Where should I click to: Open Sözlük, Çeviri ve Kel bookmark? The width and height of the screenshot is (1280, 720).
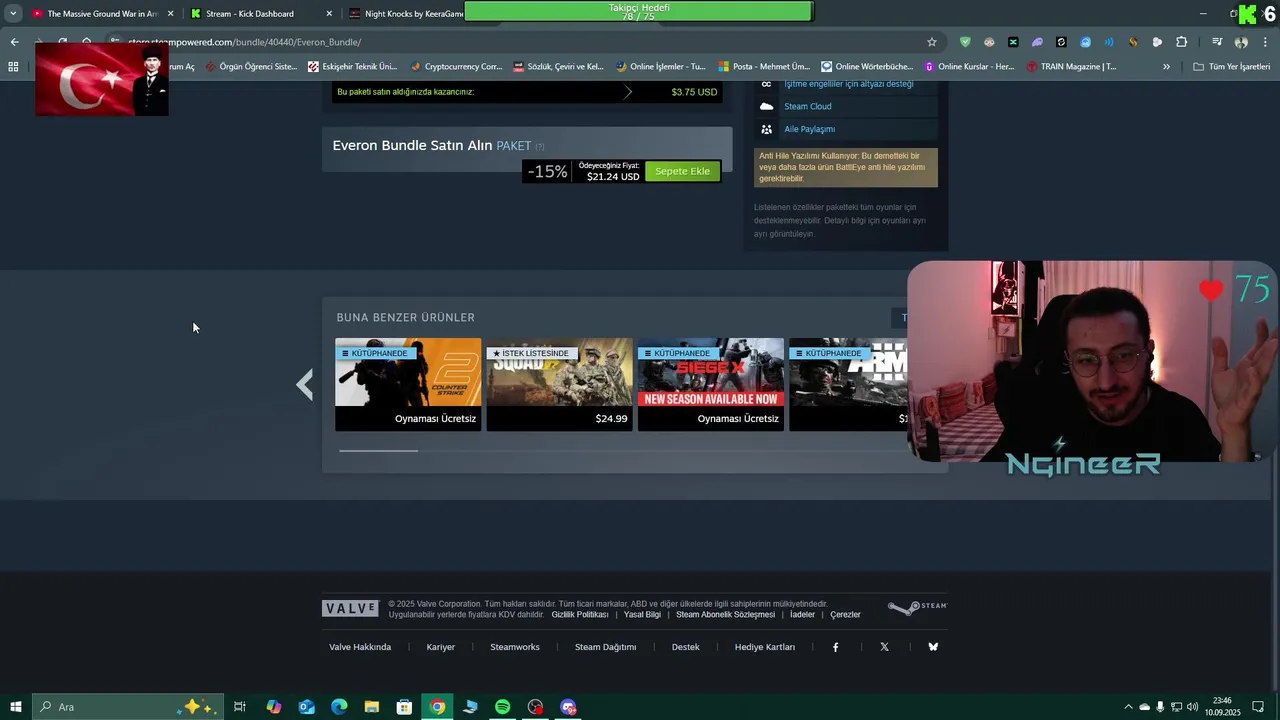[x=558, y=67]
